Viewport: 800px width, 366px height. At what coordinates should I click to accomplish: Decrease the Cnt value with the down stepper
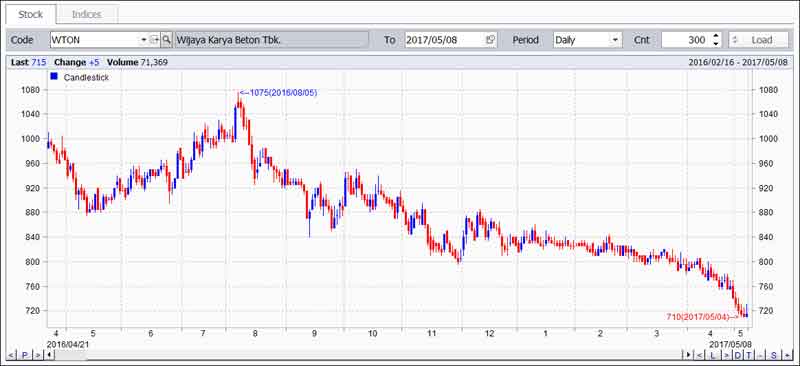tap(715, 43)
